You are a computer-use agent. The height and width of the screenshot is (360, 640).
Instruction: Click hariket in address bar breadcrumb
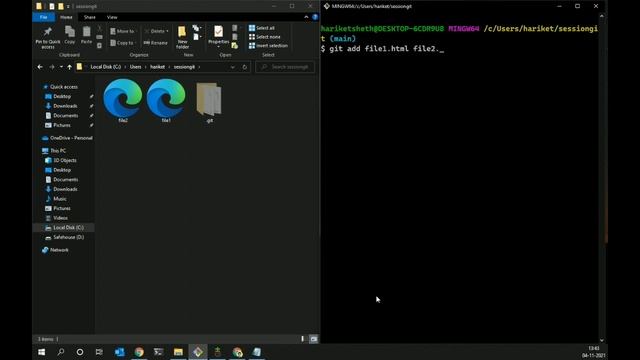tap(158, 67)
